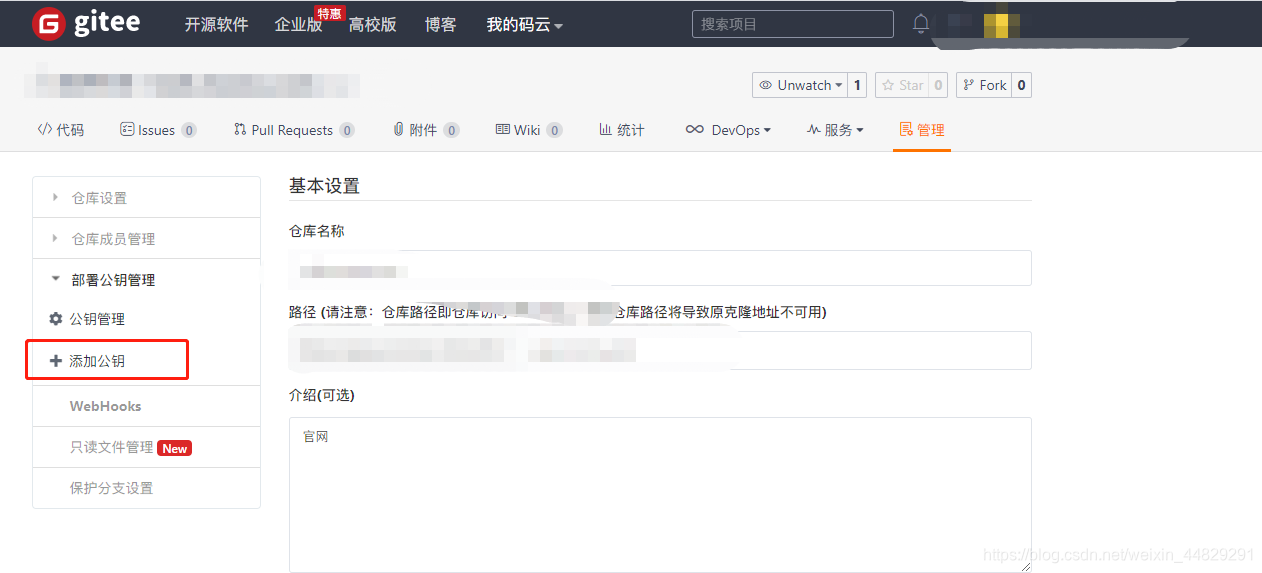Open 博客 in the top navigation

click(441, 25)
